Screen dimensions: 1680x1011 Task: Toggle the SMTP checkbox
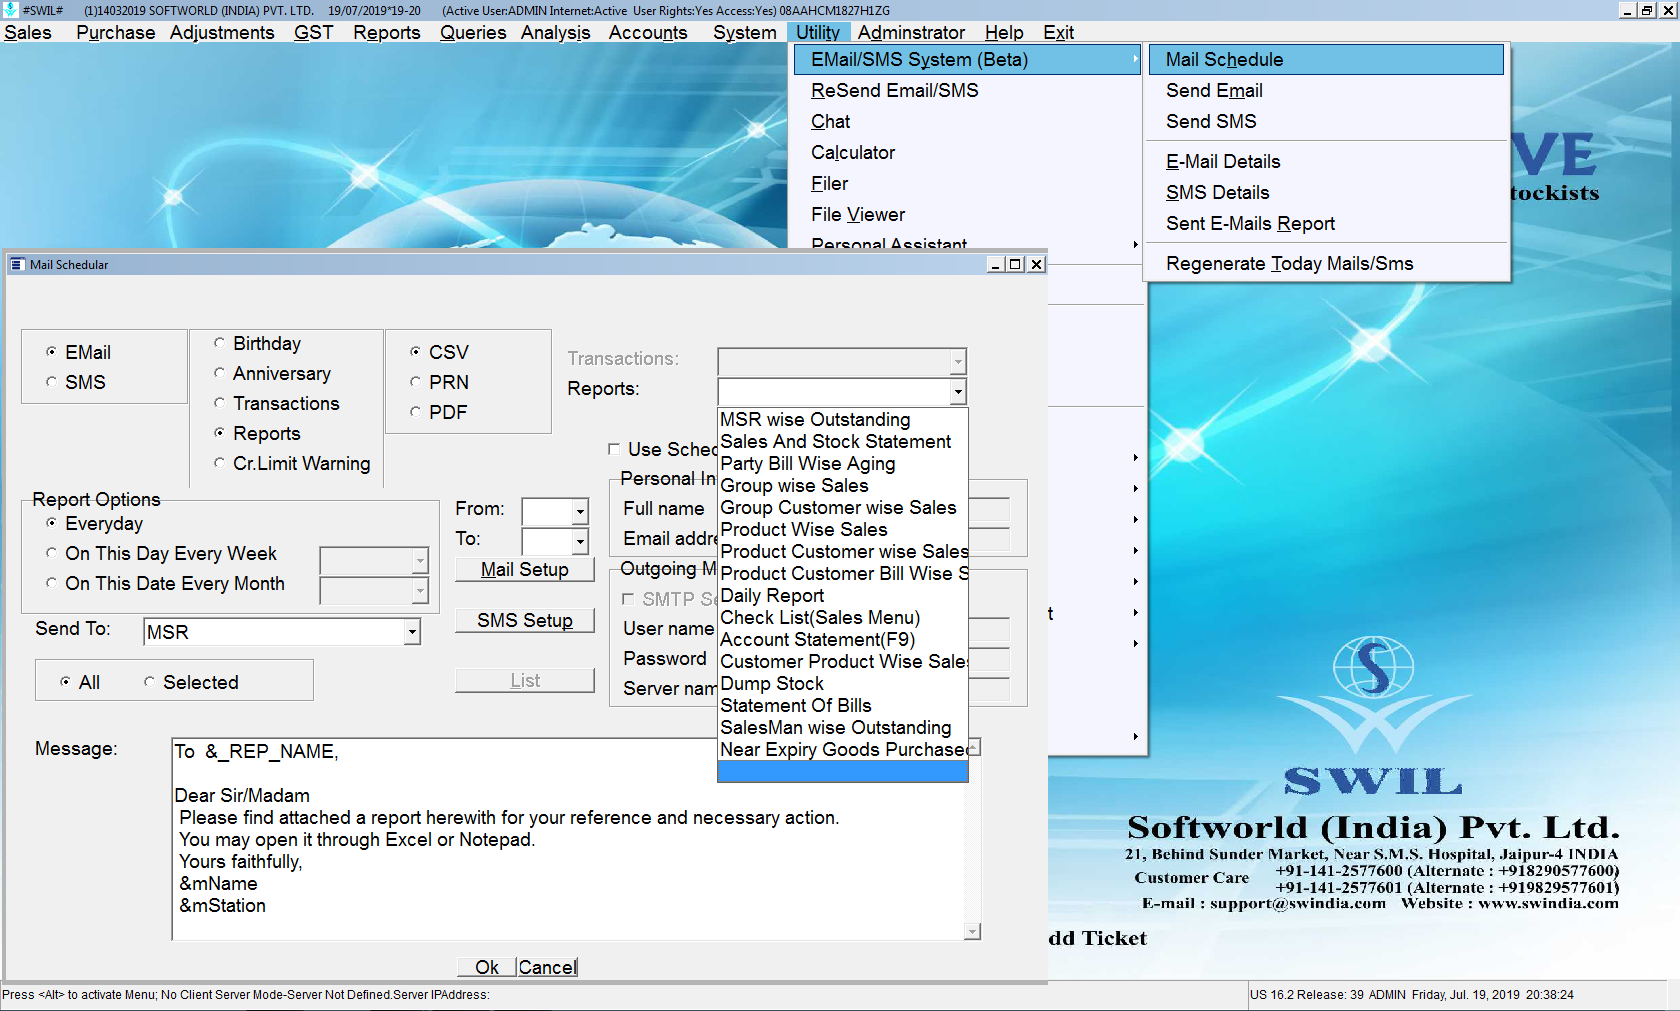628,599
